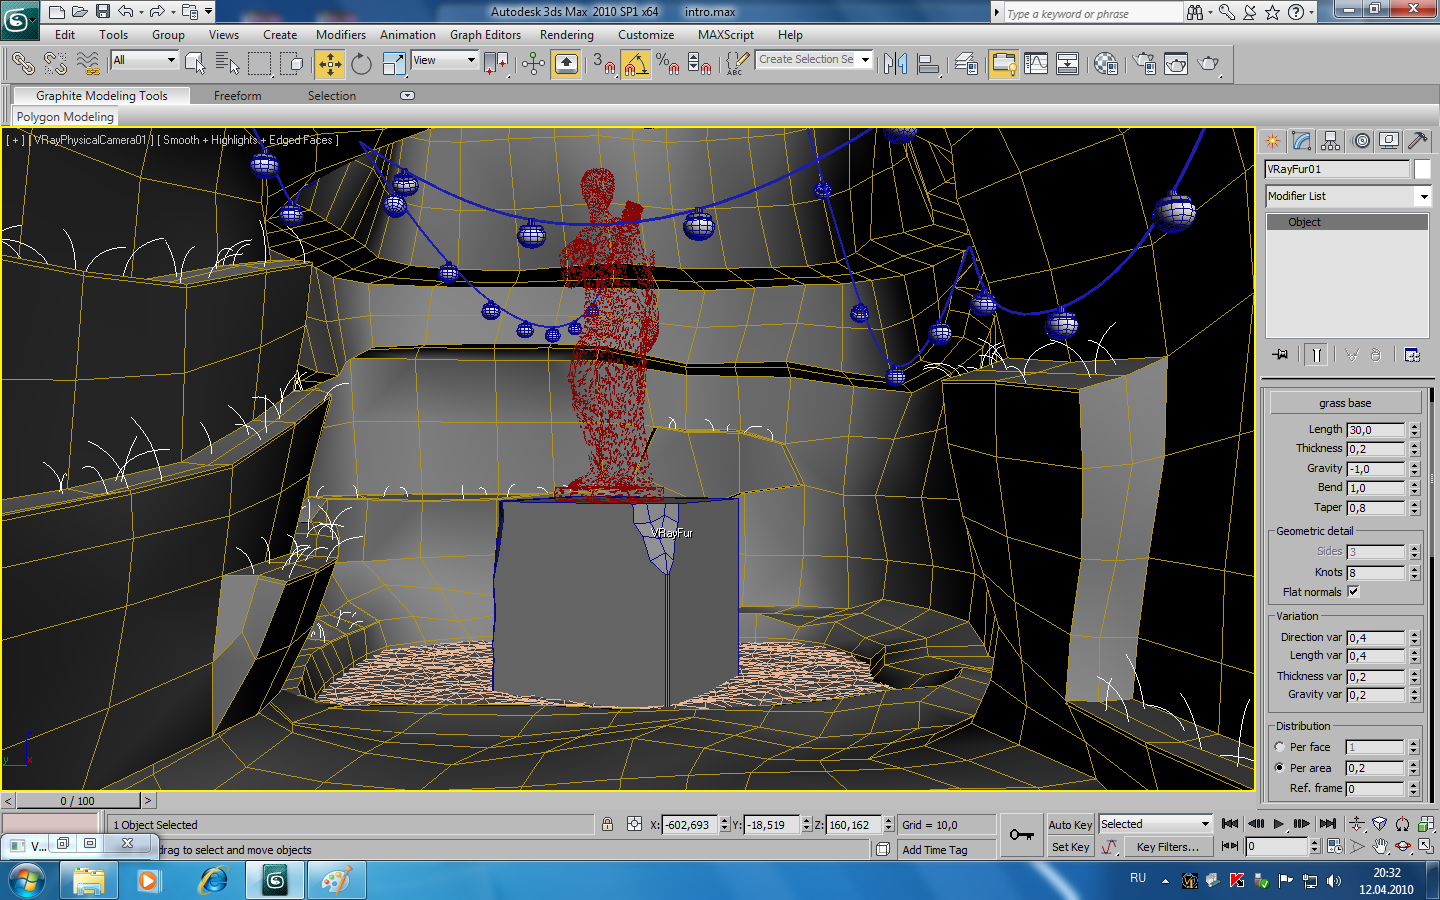Click the Key Filters button

(1168, 847)
